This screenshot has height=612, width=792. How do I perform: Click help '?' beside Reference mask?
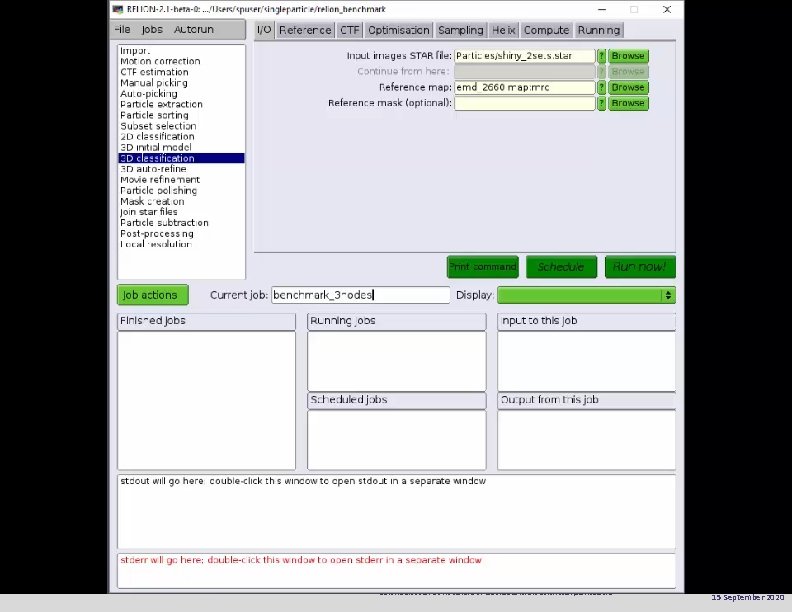601,103
